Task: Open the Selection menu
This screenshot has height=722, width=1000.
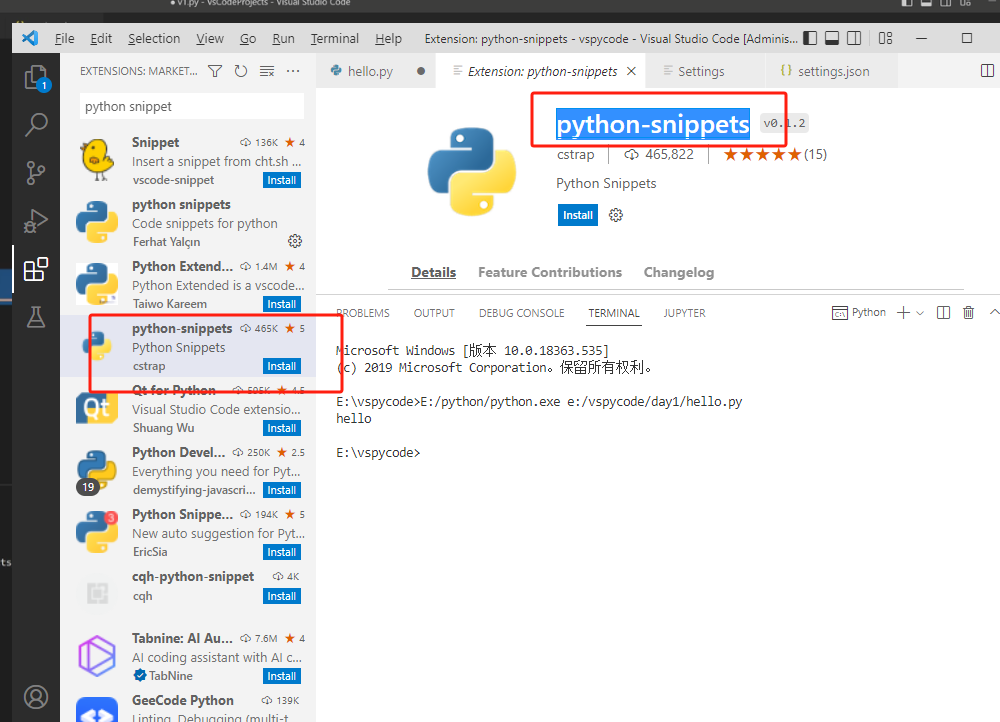Action: point(154,38)
